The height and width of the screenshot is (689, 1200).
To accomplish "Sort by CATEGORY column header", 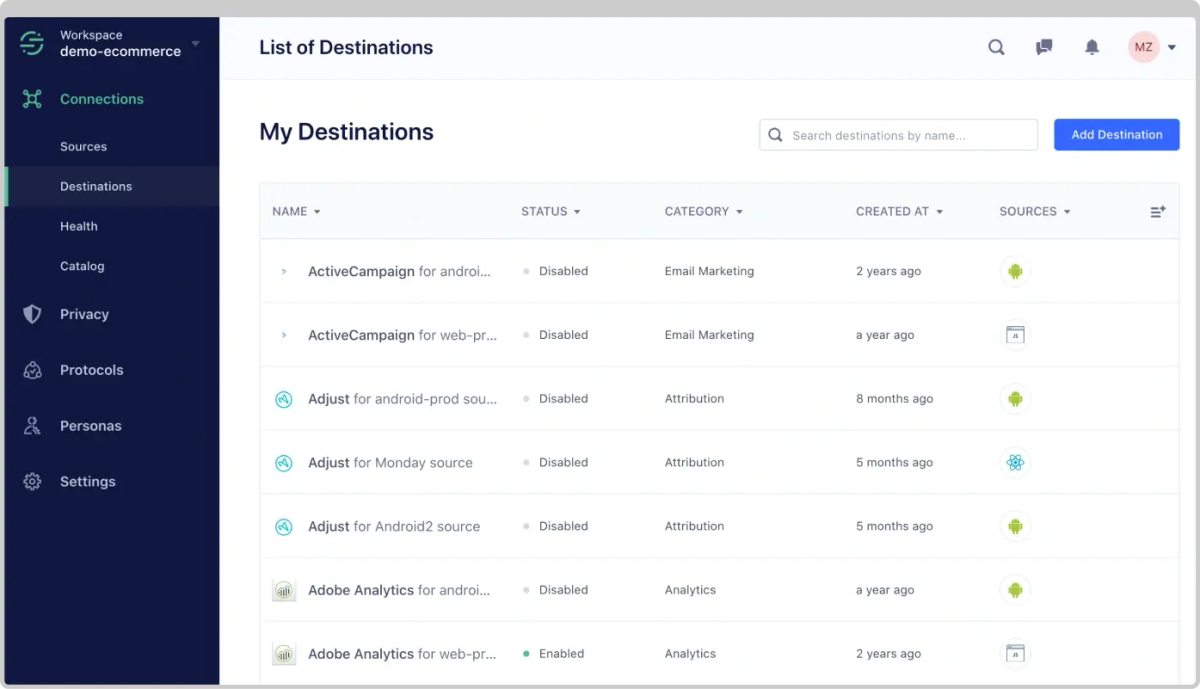I will coord(704,211).
